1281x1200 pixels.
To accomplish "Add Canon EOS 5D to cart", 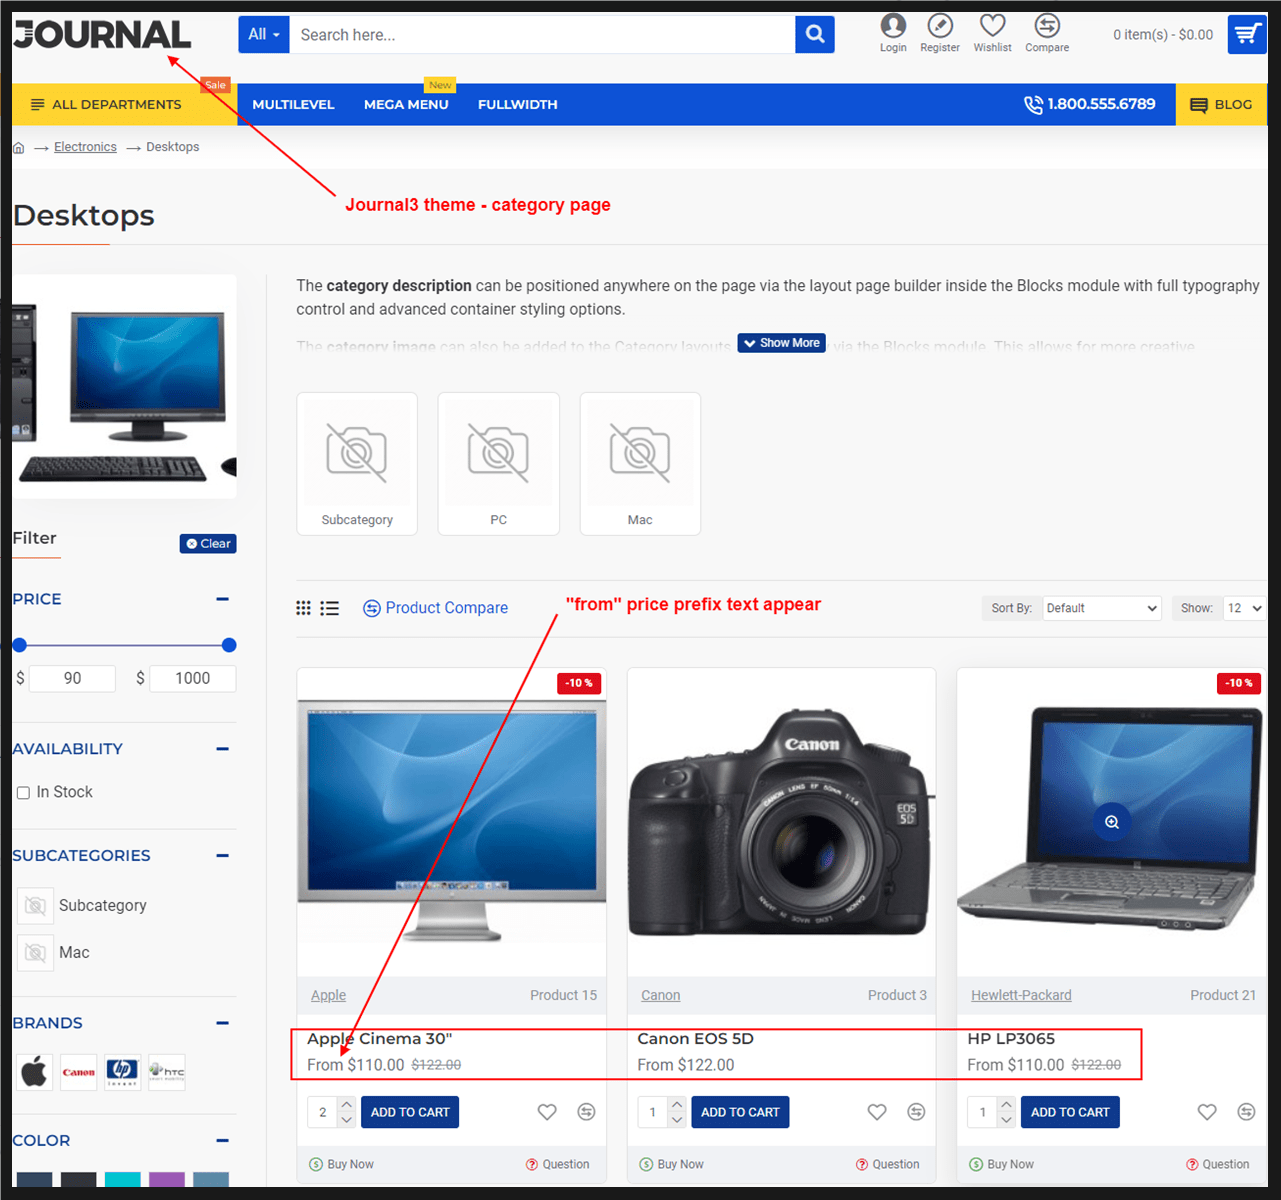I will [x=740, y=1112].
